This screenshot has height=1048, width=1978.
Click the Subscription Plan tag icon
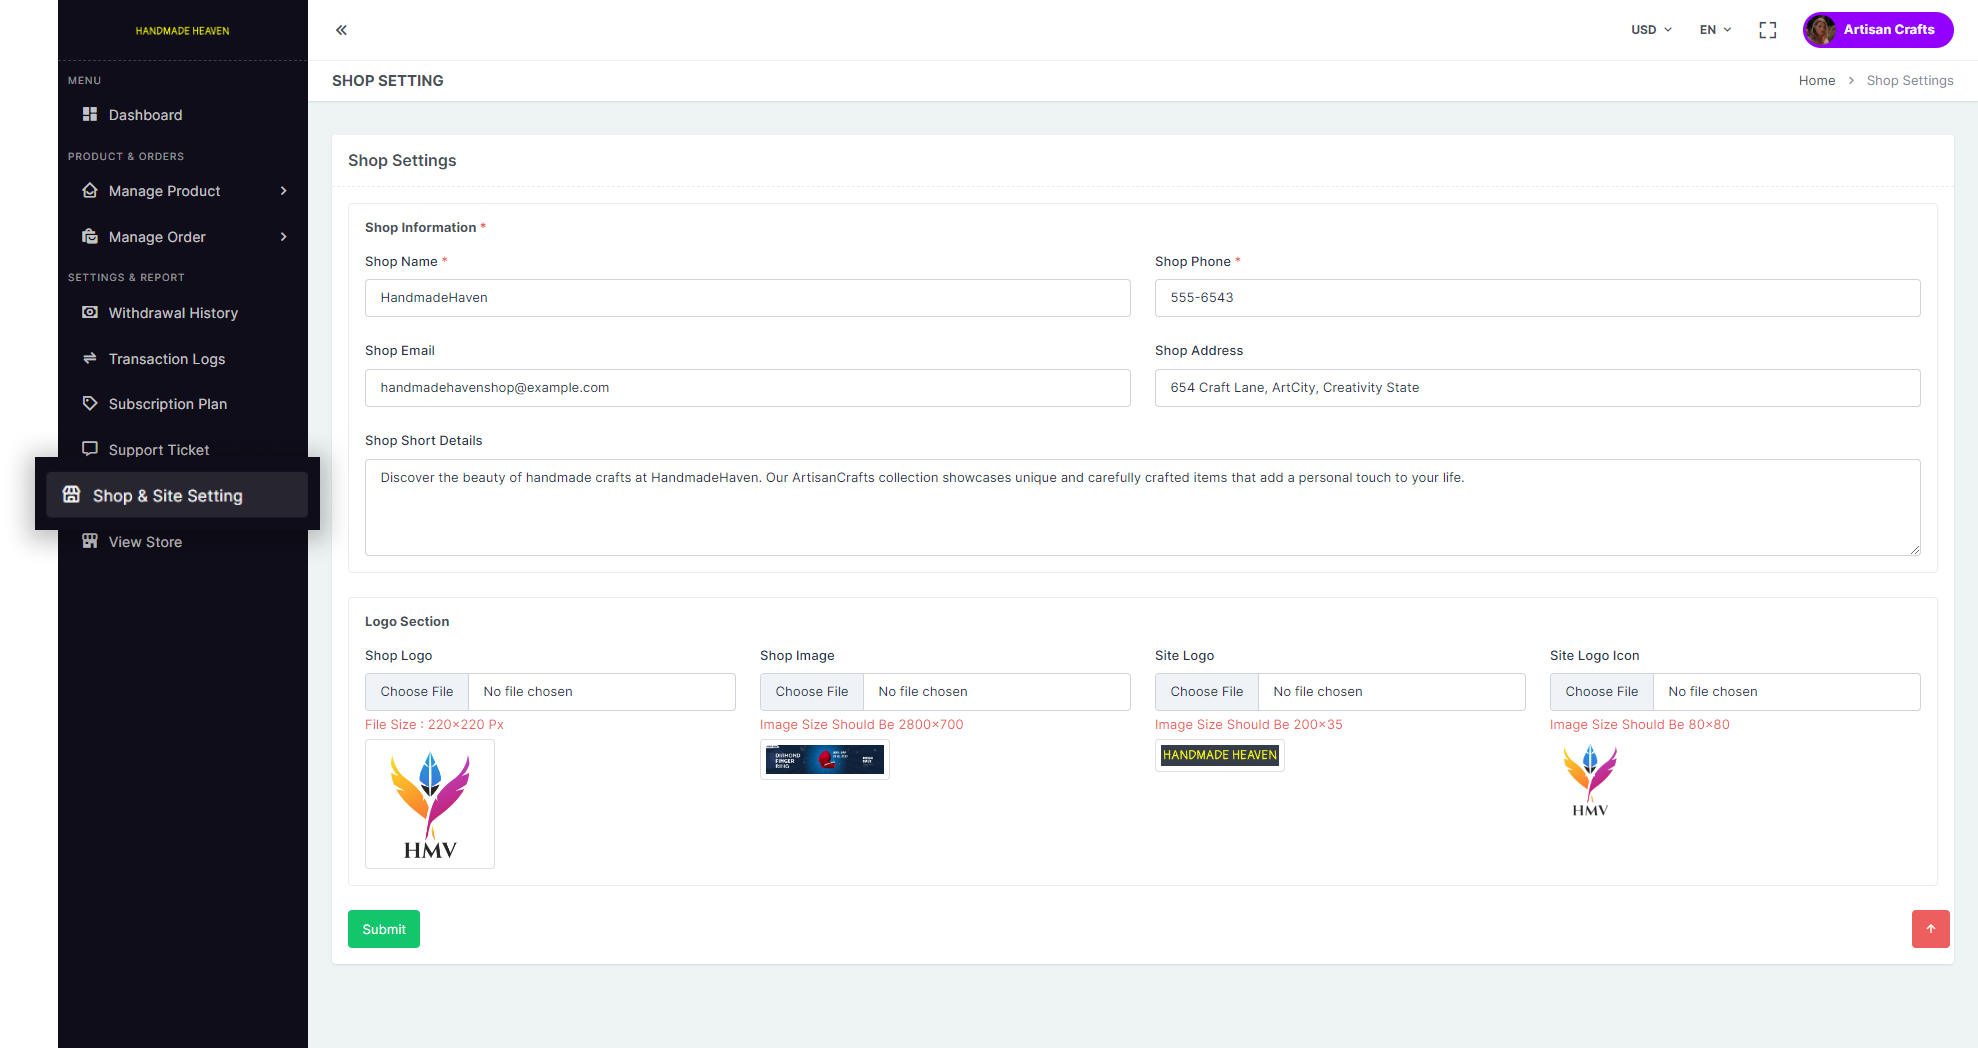pyautogui.click(x=90, y=404)
